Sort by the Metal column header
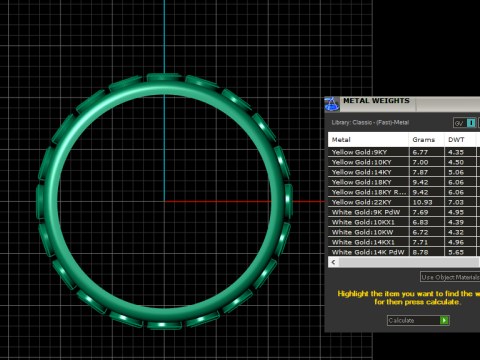 368,140
